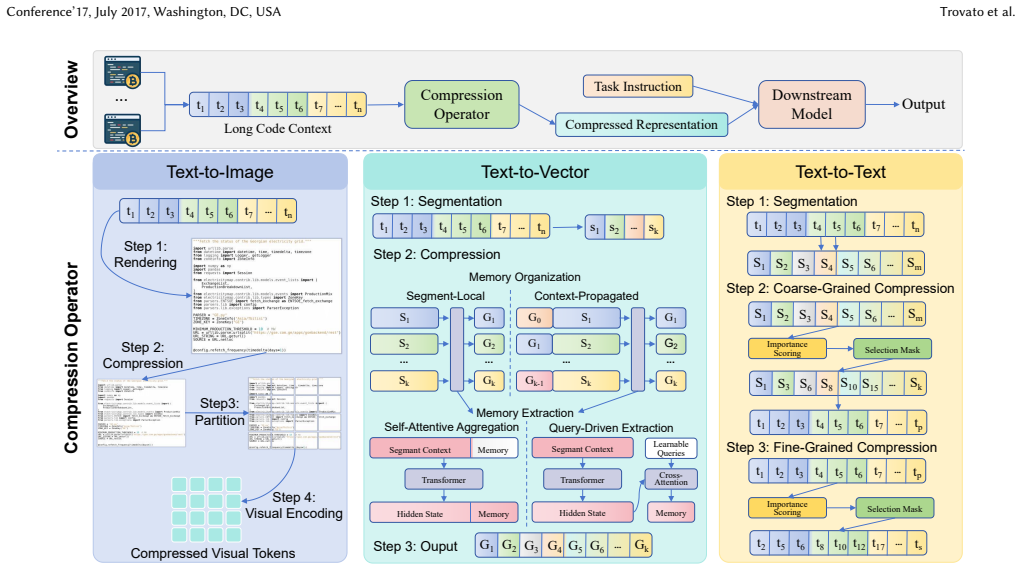The image size is (1021, 570).
Task: Click the 'Self-Attentive Aggregation' label
Action: (x=451, y=427)
